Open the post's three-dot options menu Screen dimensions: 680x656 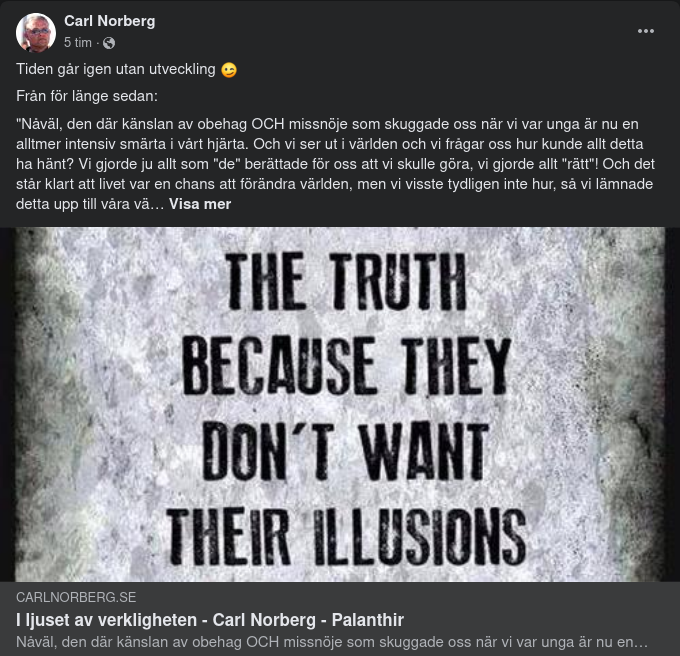coord(645,31)
